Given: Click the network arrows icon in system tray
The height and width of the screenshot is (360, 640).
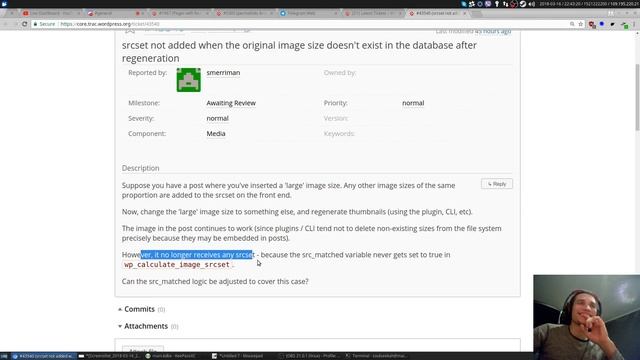Looking at the screenshot, I should tap(505, 4).
